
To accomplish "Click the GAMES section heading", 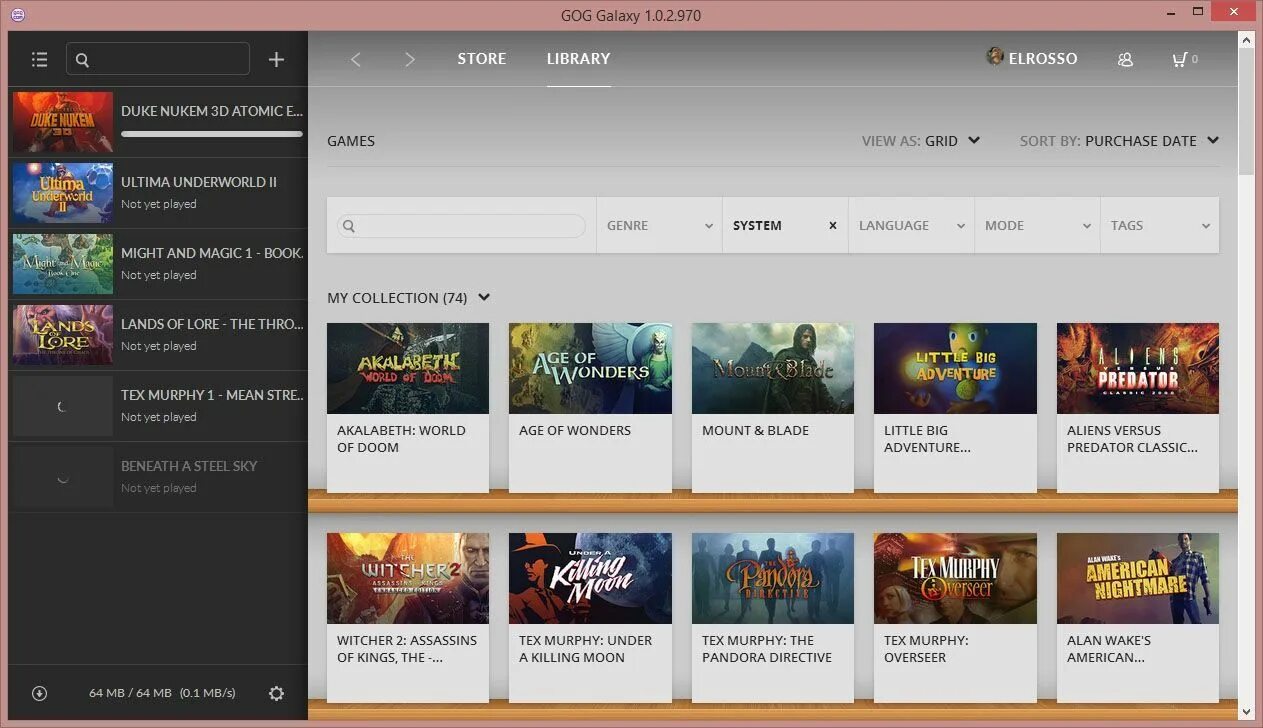I will (351, 141).
